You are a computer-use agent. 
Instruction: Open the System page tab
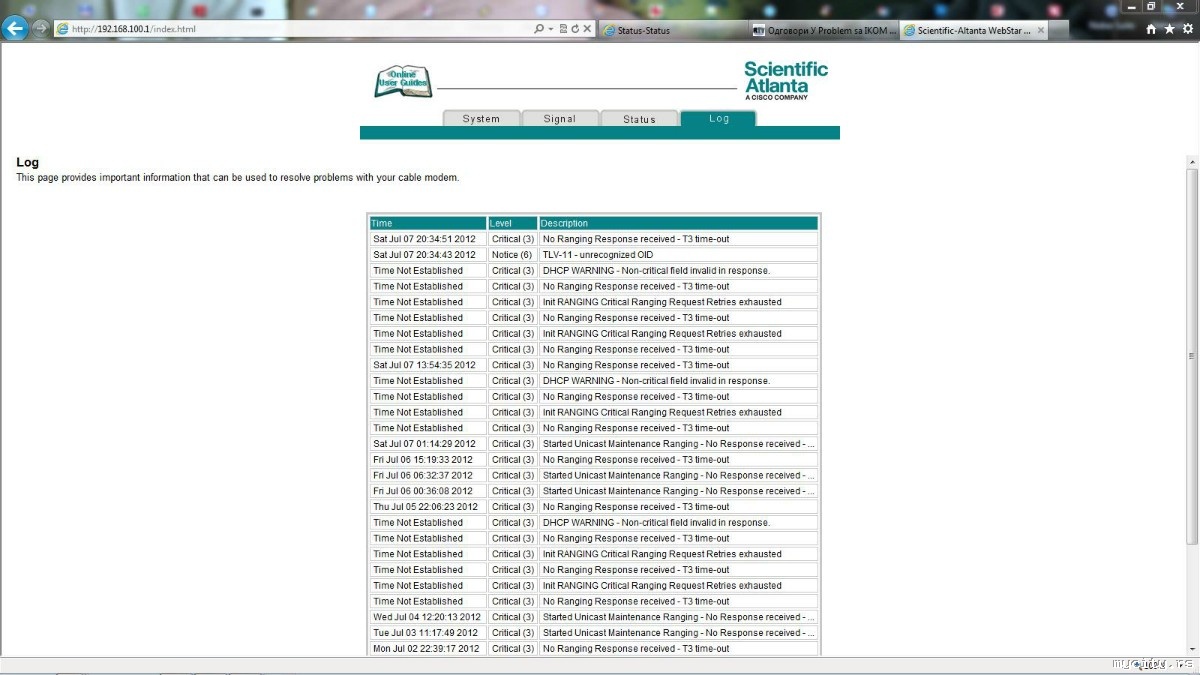coord(481,118)
